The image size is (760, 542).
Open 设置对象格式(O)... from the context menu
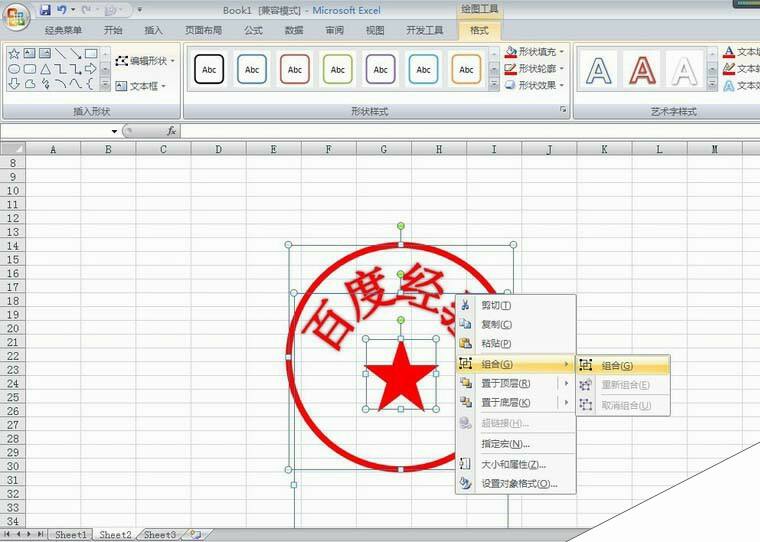516,483
